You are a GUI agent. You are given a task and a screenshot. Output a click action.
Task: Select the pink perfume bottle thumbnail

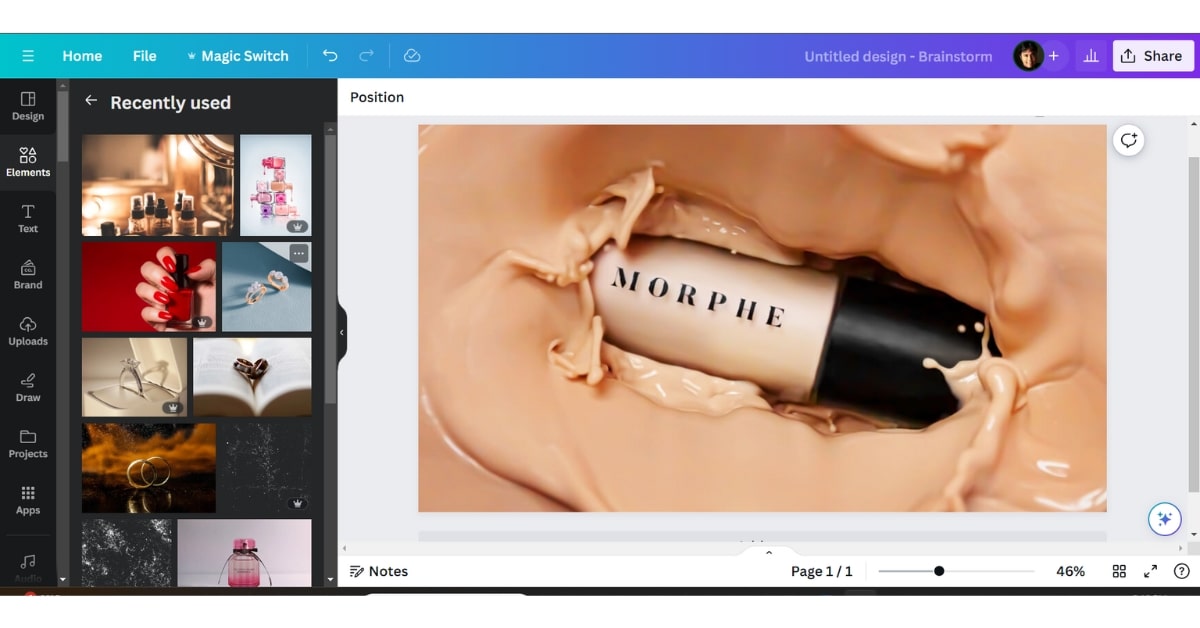coord(244,553)
